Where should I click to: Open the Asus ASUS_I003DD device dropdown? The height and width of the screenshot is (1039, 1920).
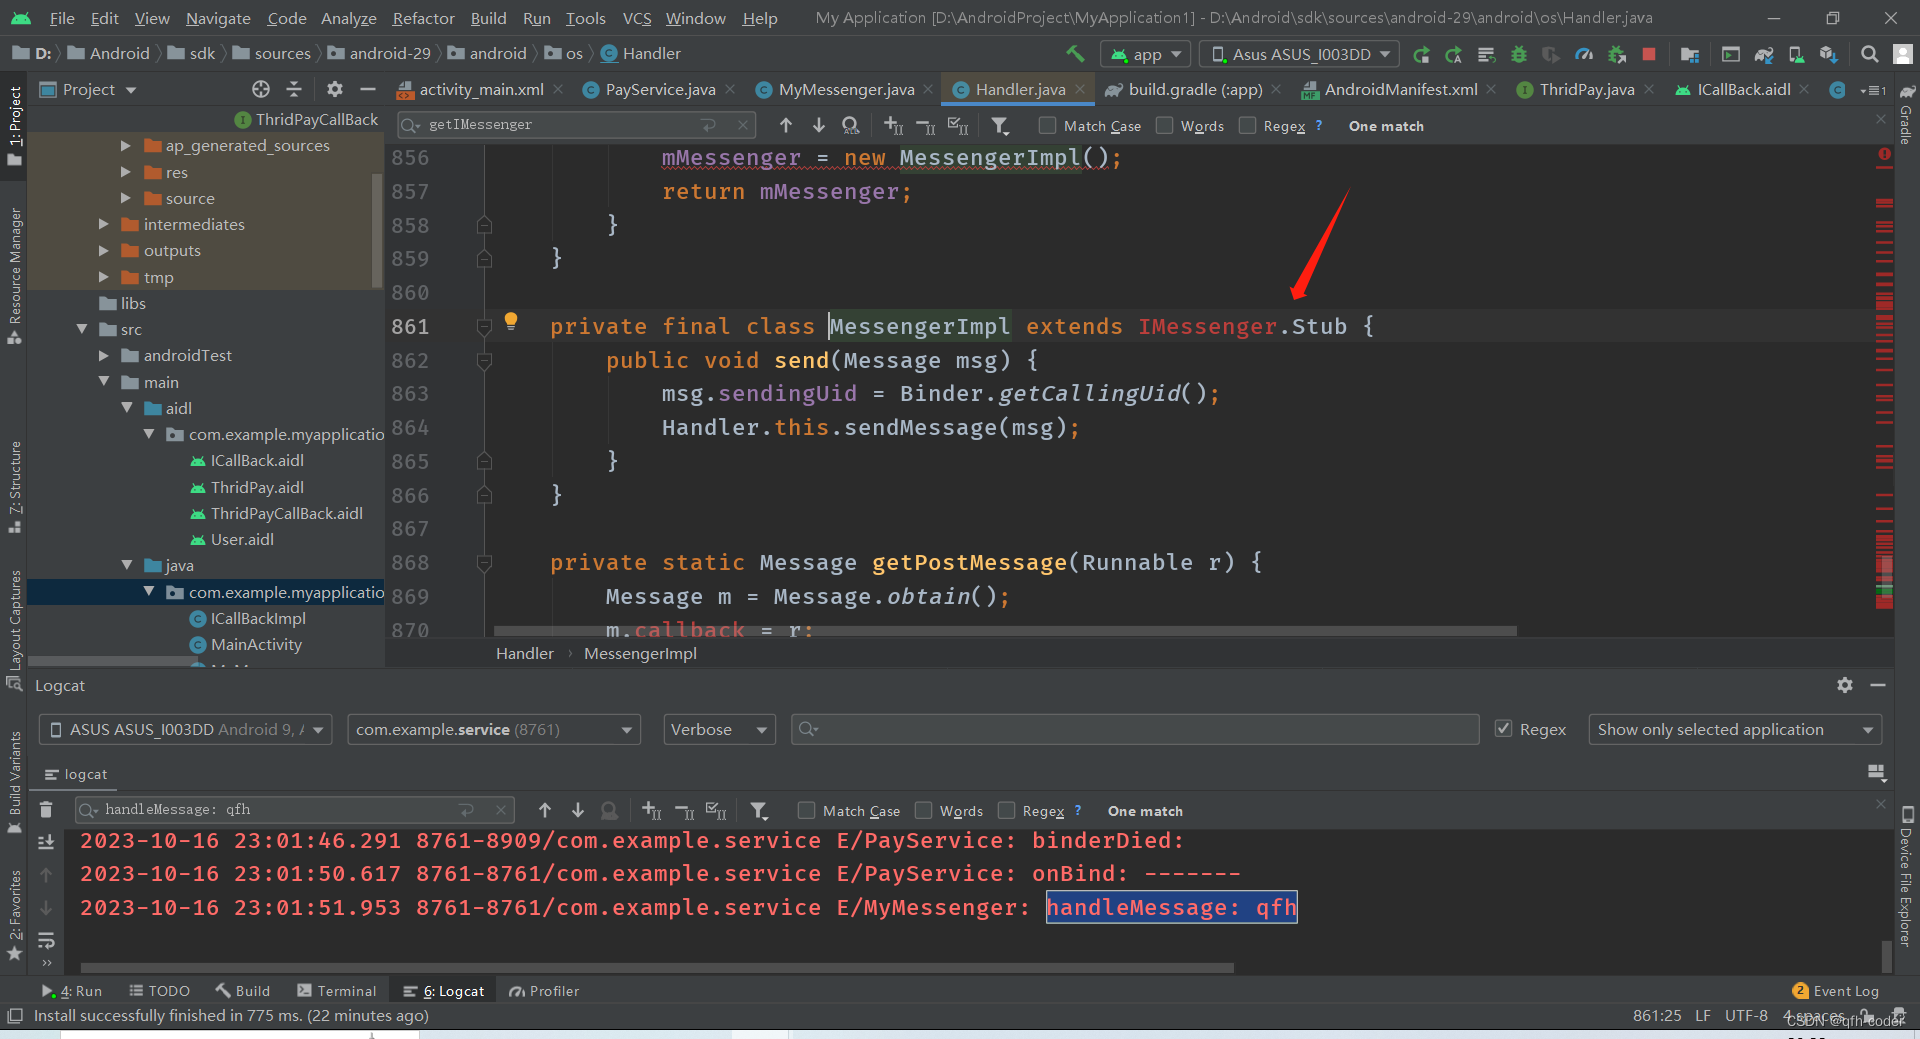click(1300, 54)
